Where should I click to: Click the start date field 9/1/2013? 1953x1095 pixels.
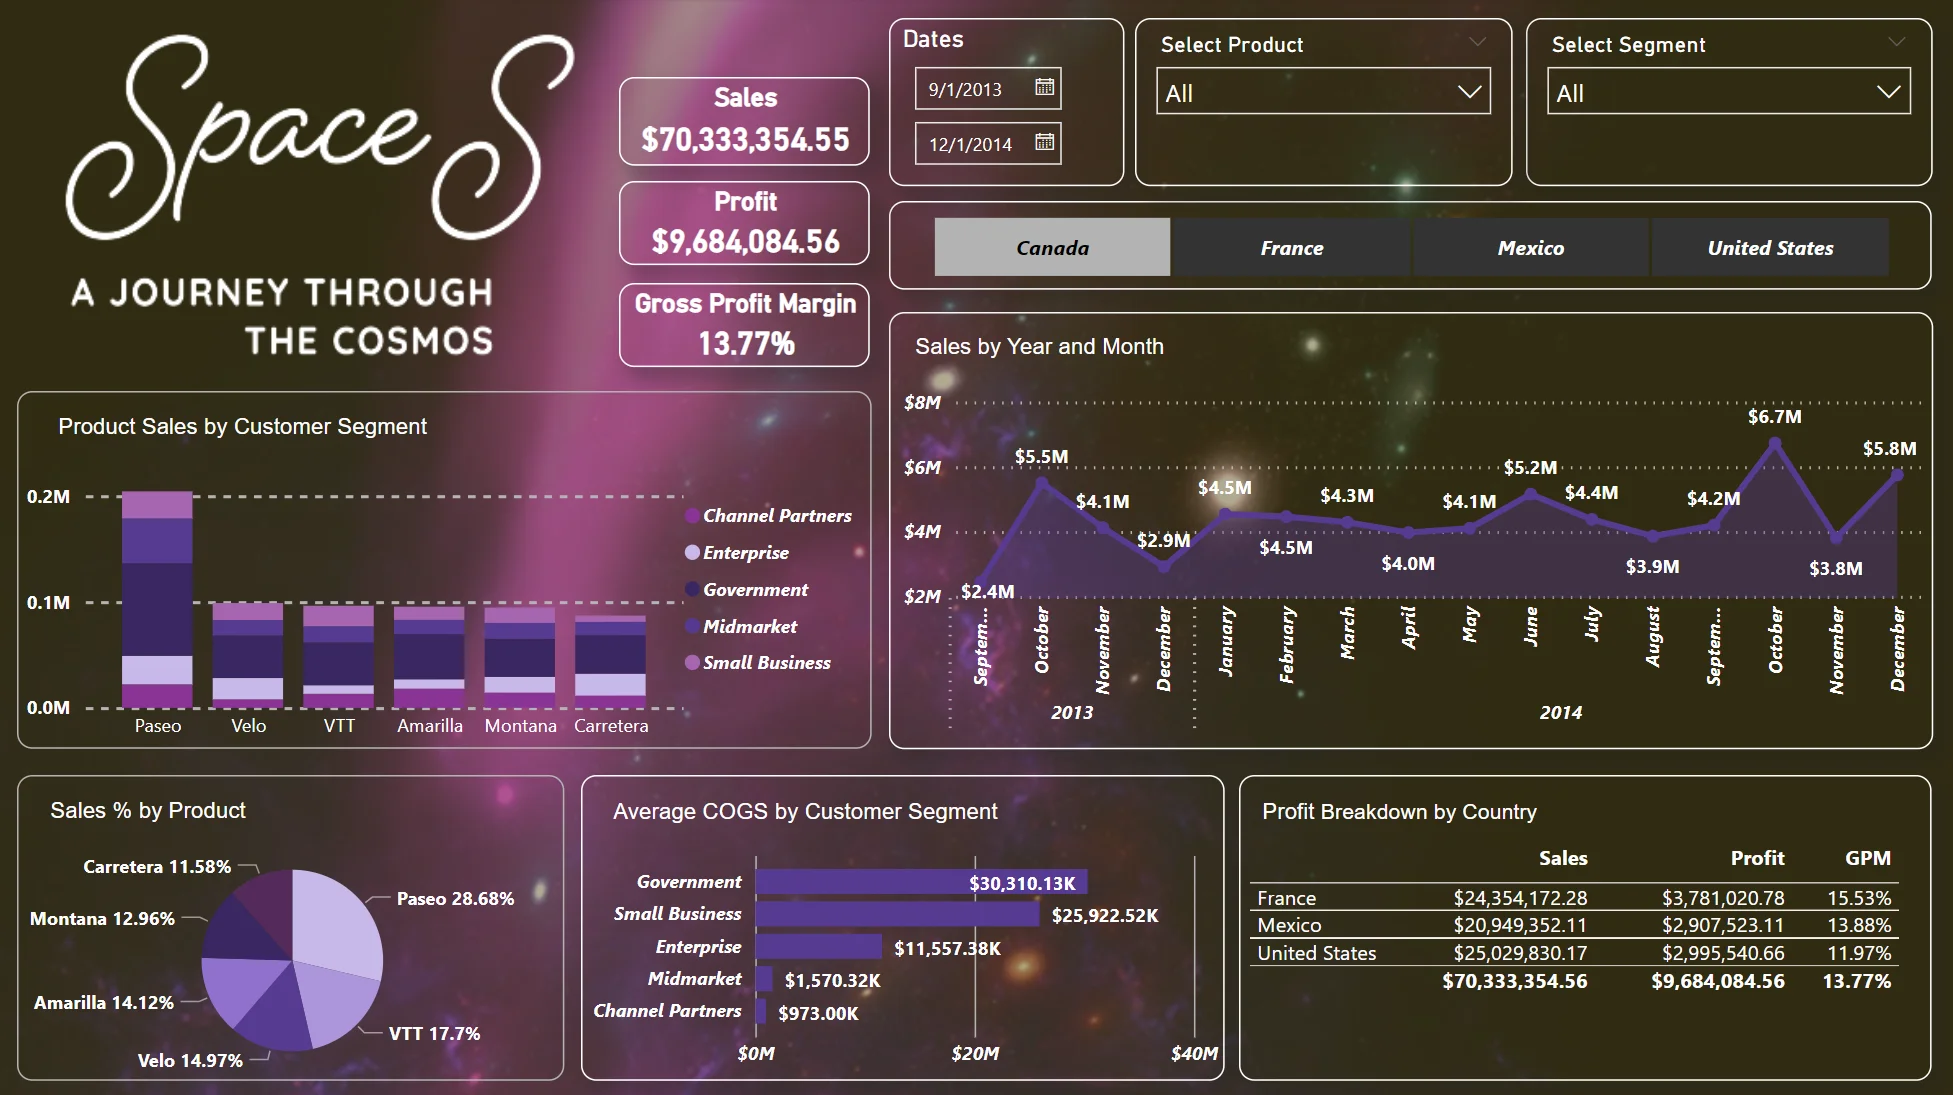point(966,89)
